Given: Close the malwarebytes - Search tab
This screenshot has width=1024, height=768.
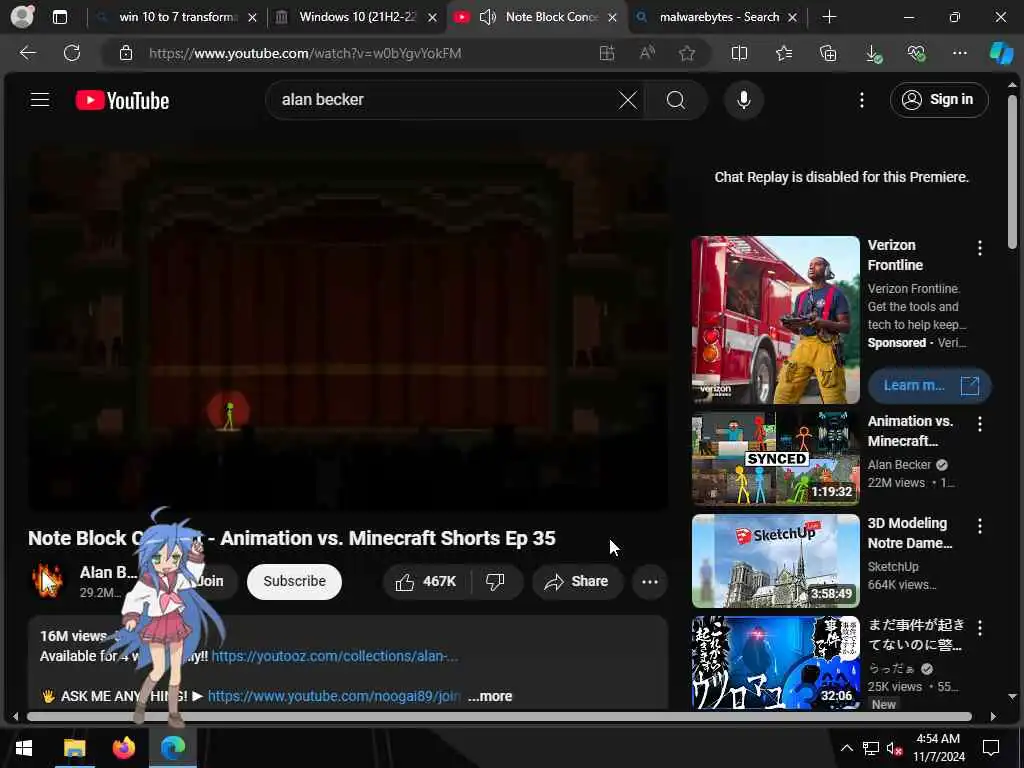Looking at the screenshot, I should (x=792, y=18).
